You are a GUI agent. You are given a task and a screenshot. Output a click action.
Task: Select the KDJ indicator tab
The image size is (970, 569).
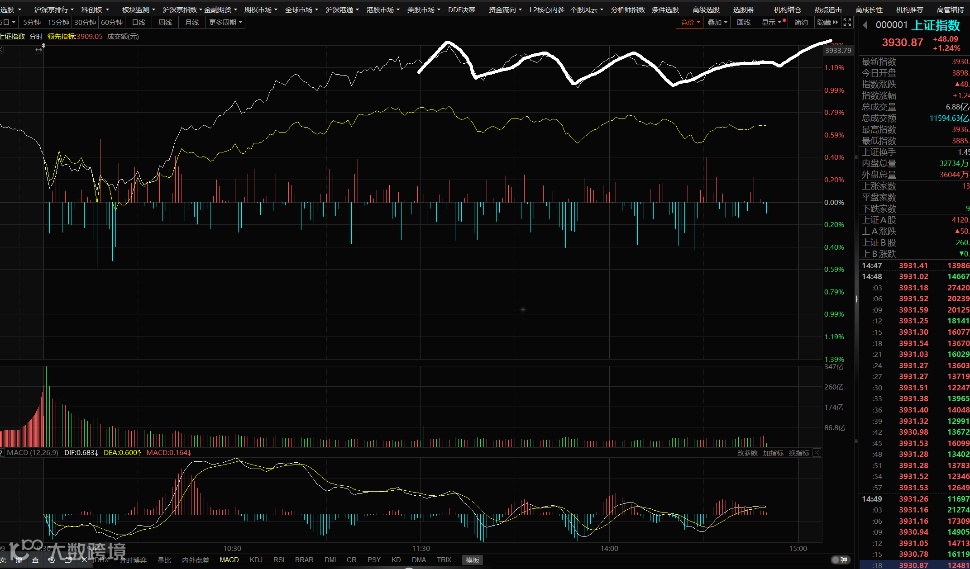(x=255, y=560)
